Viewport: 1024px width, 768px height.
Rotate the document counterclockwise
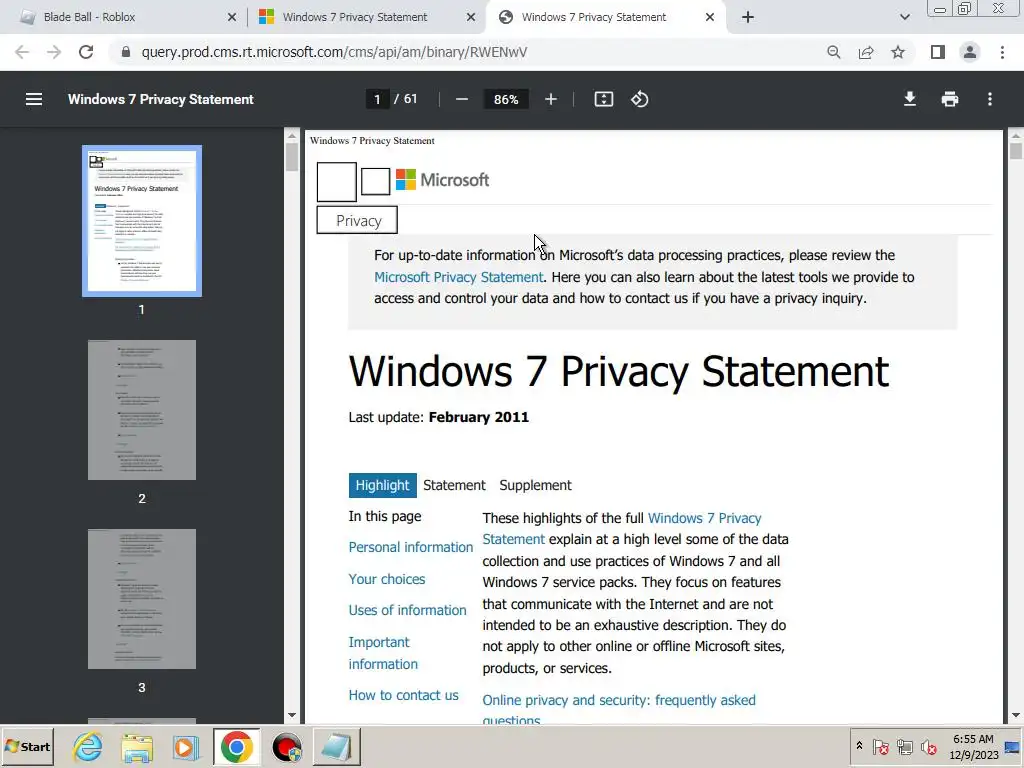[639, 99]
